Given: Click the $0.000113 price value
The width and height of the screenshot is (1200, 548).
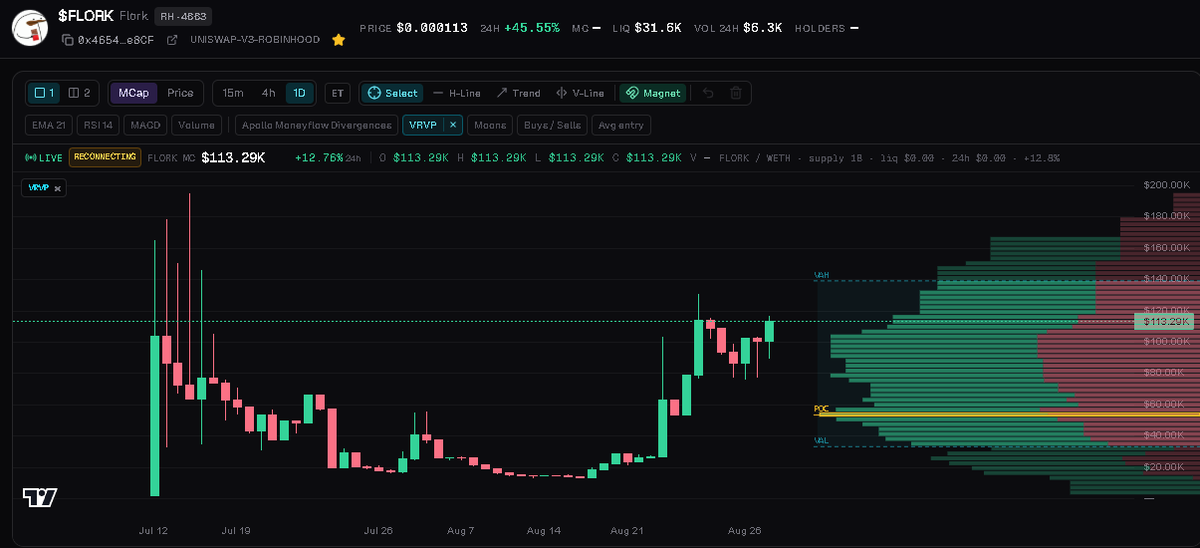Looking at the screenshot, I should [x=432, y=28].
